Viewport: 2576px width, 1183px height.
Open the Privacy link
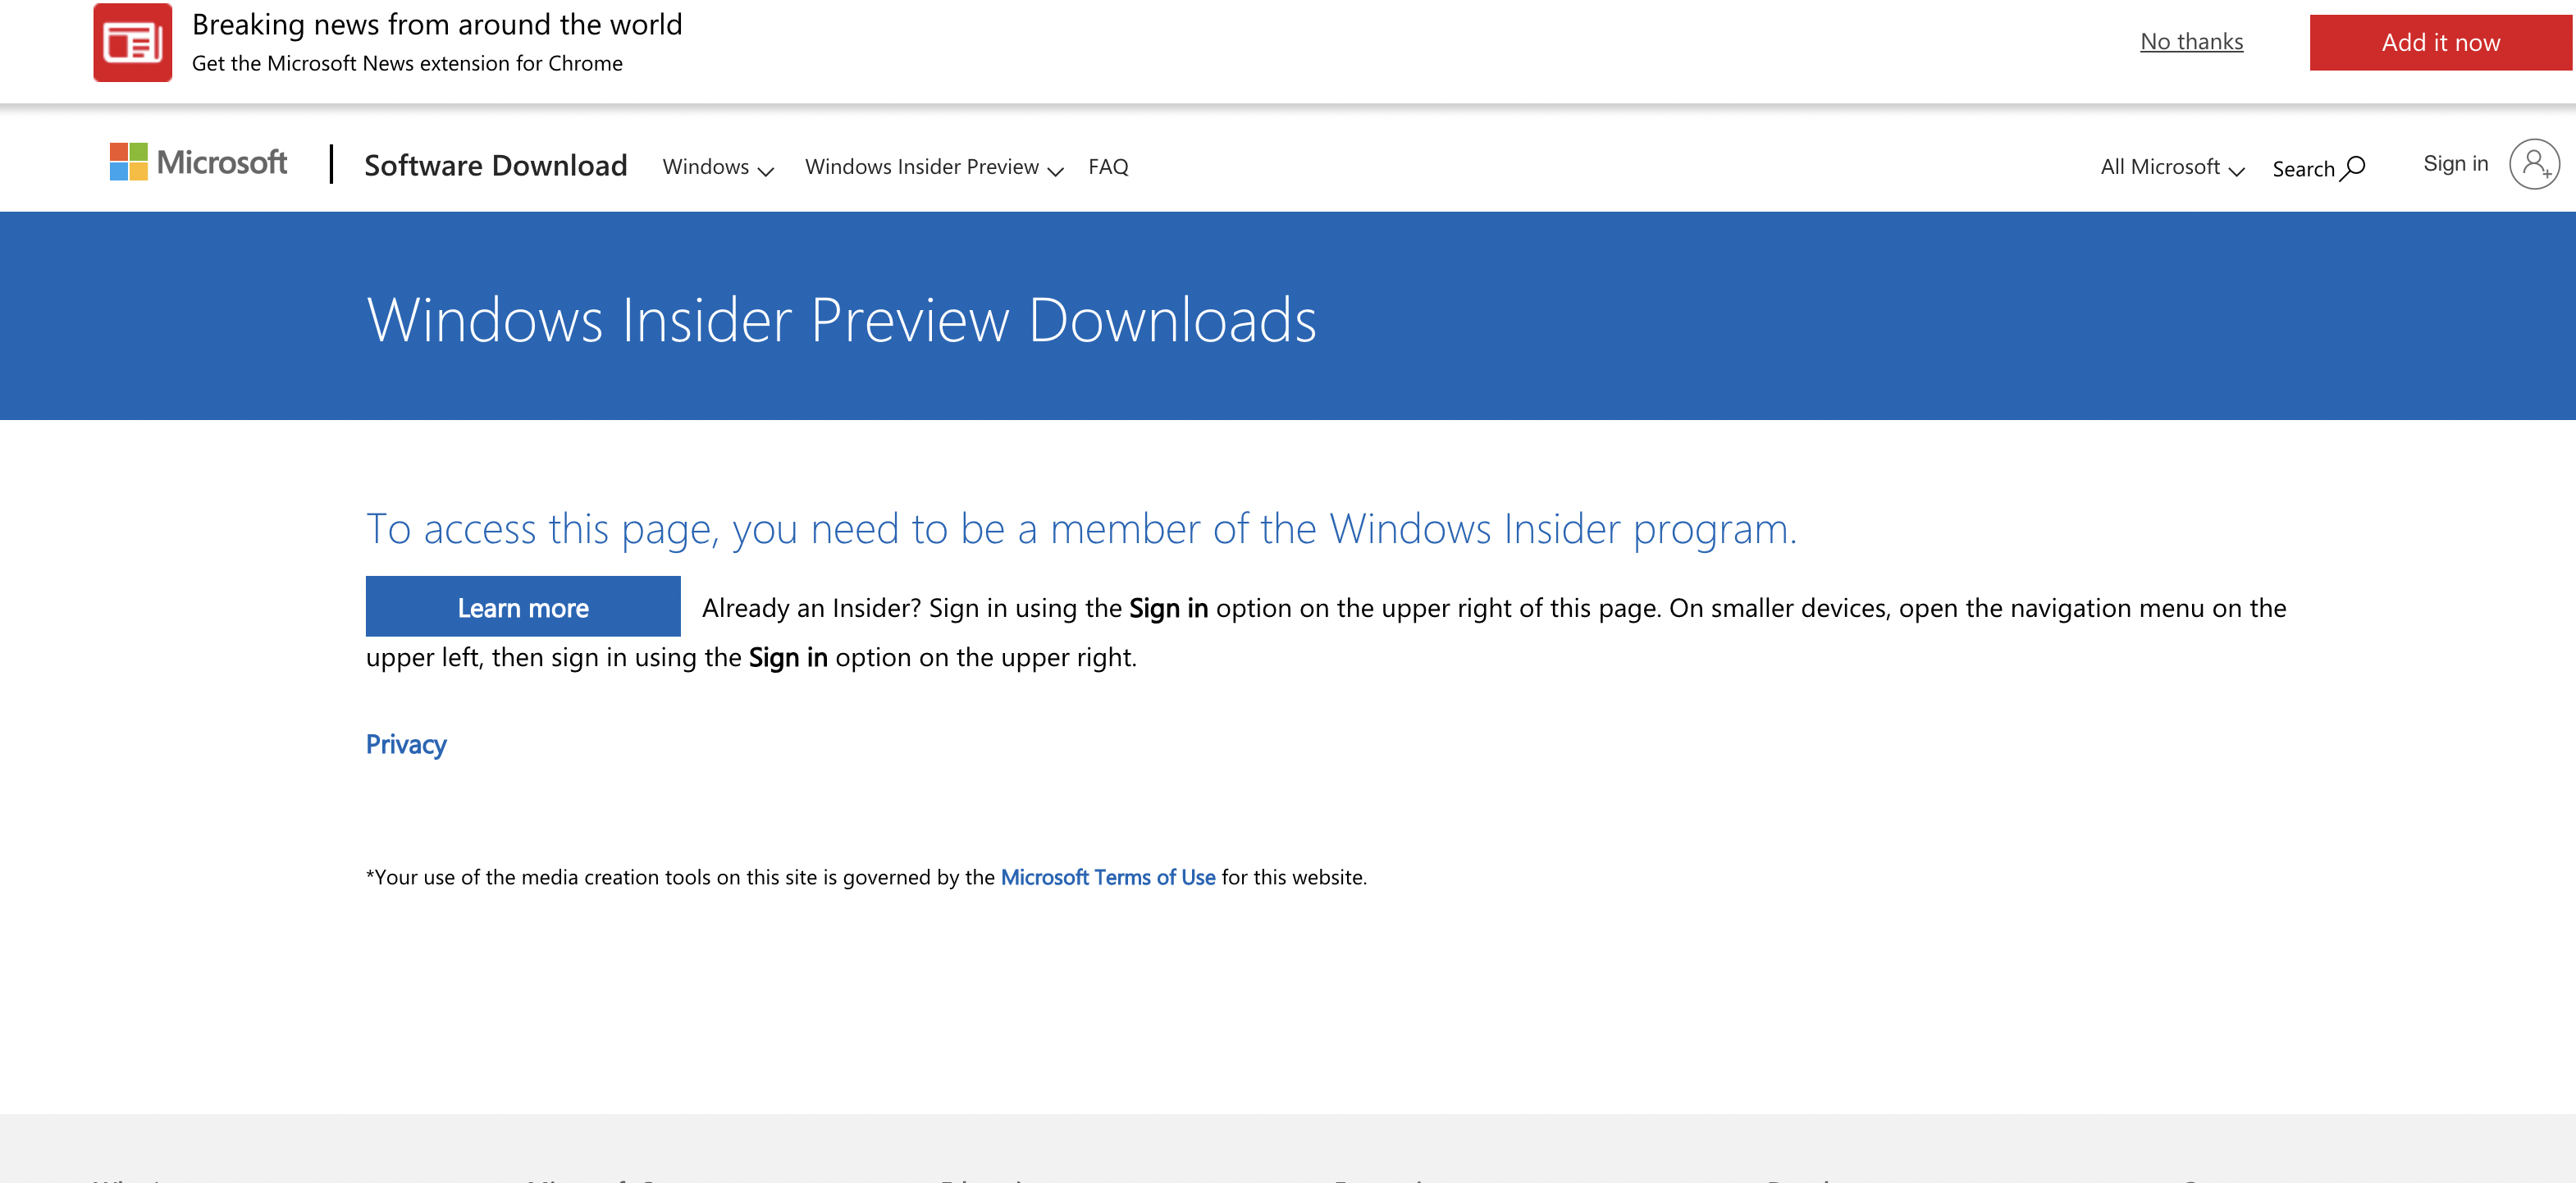click(405, 745)
